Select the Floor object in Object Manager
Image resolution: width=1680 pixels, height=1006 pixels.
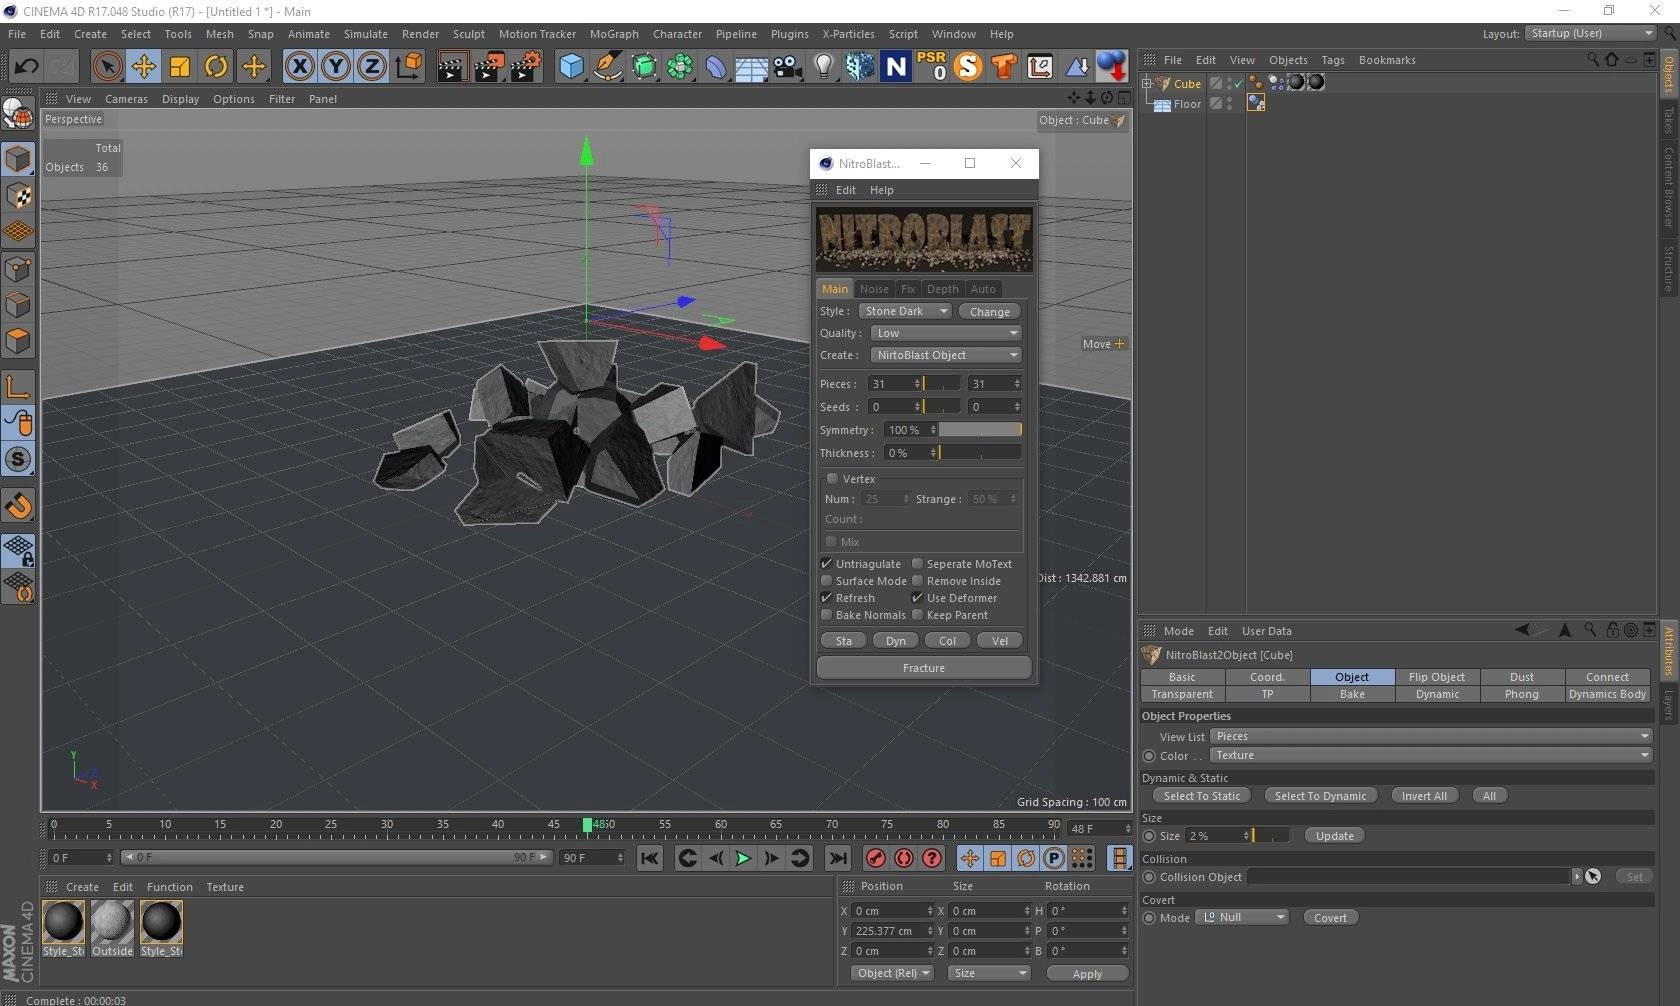pos(1187,104)
